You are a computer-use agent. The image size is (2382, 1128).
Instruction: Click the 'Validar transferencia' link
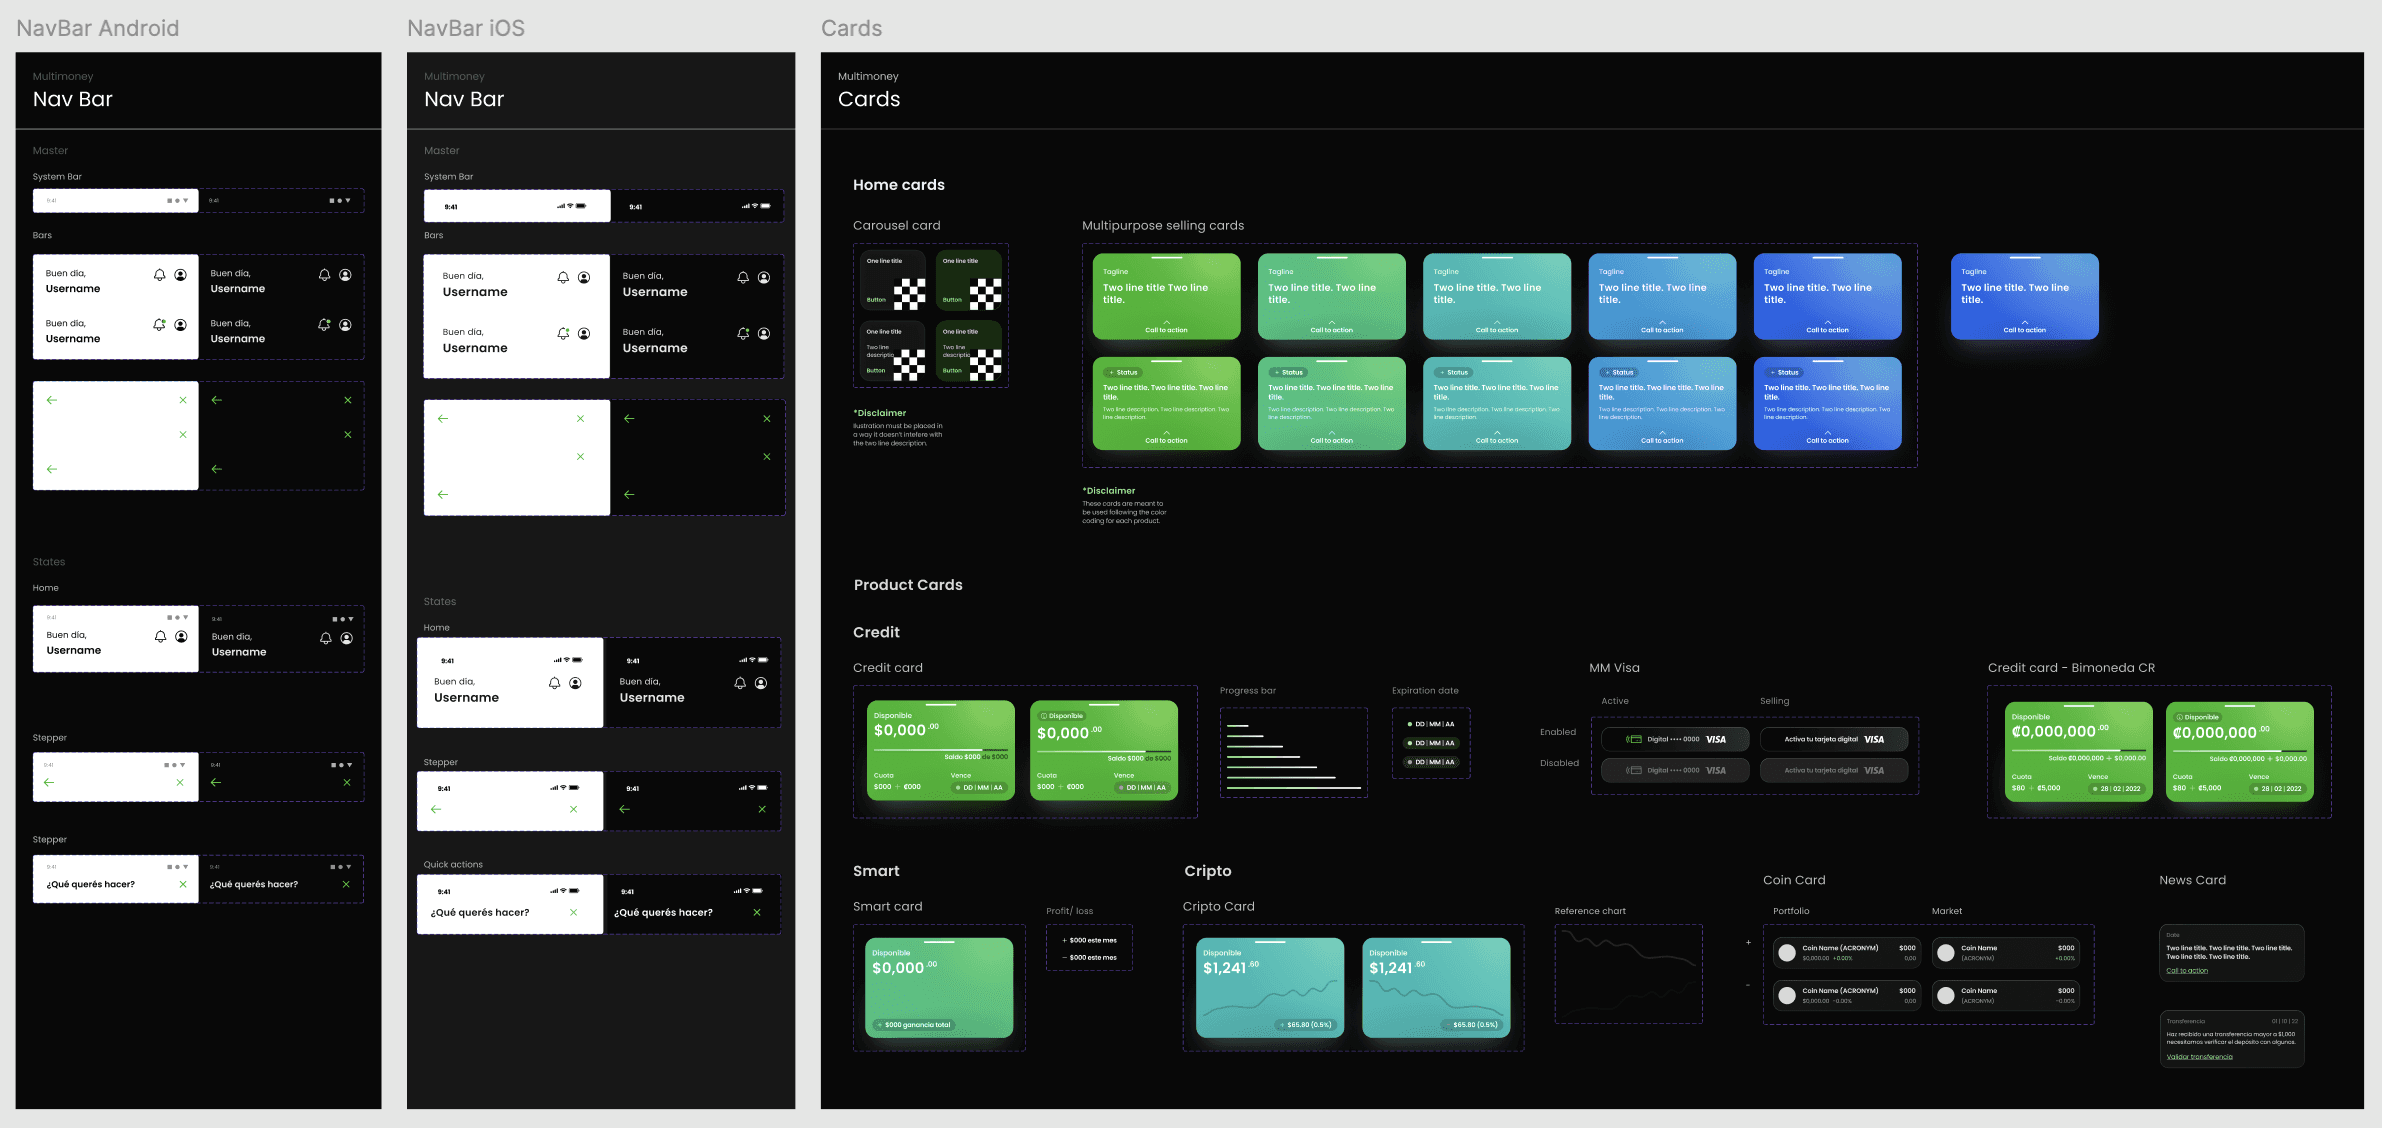2199,1057
